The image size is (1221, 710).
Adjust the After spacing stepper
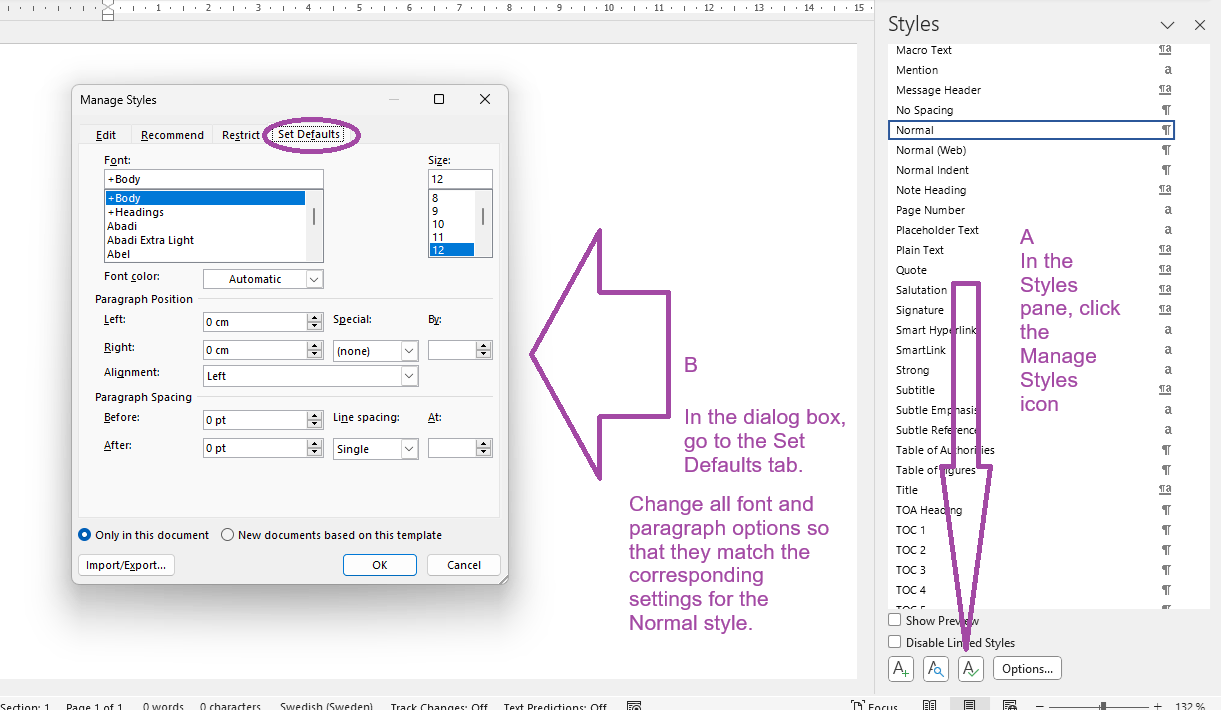tap(314, 448)
